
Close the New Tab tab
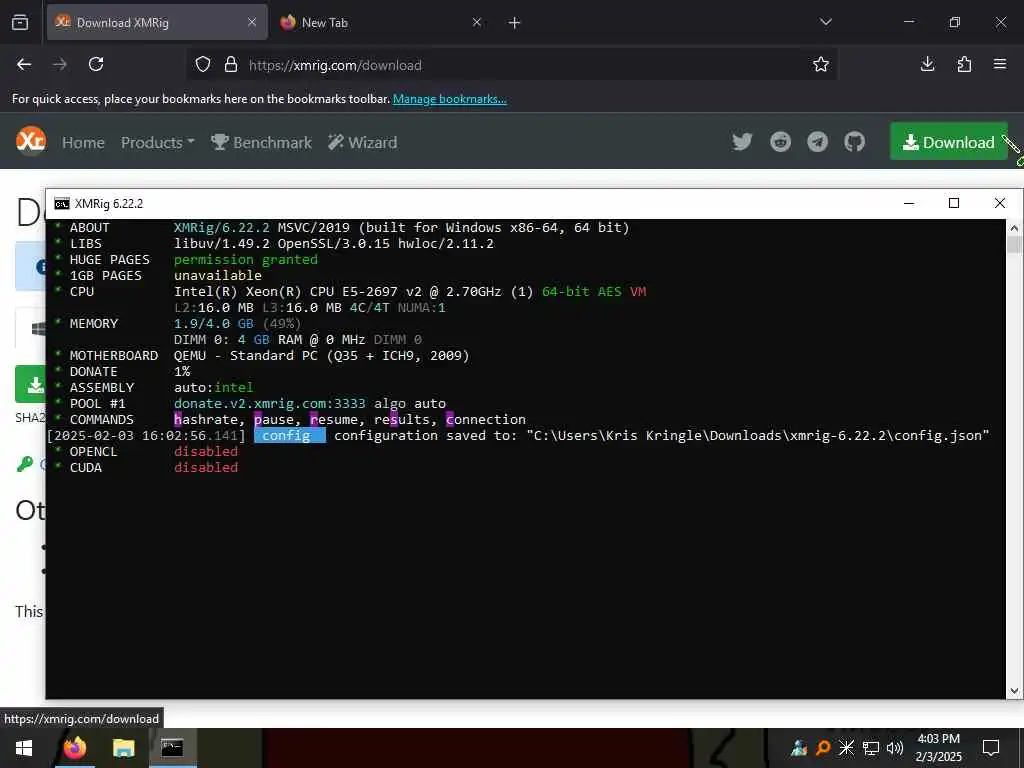pos(477,22)
